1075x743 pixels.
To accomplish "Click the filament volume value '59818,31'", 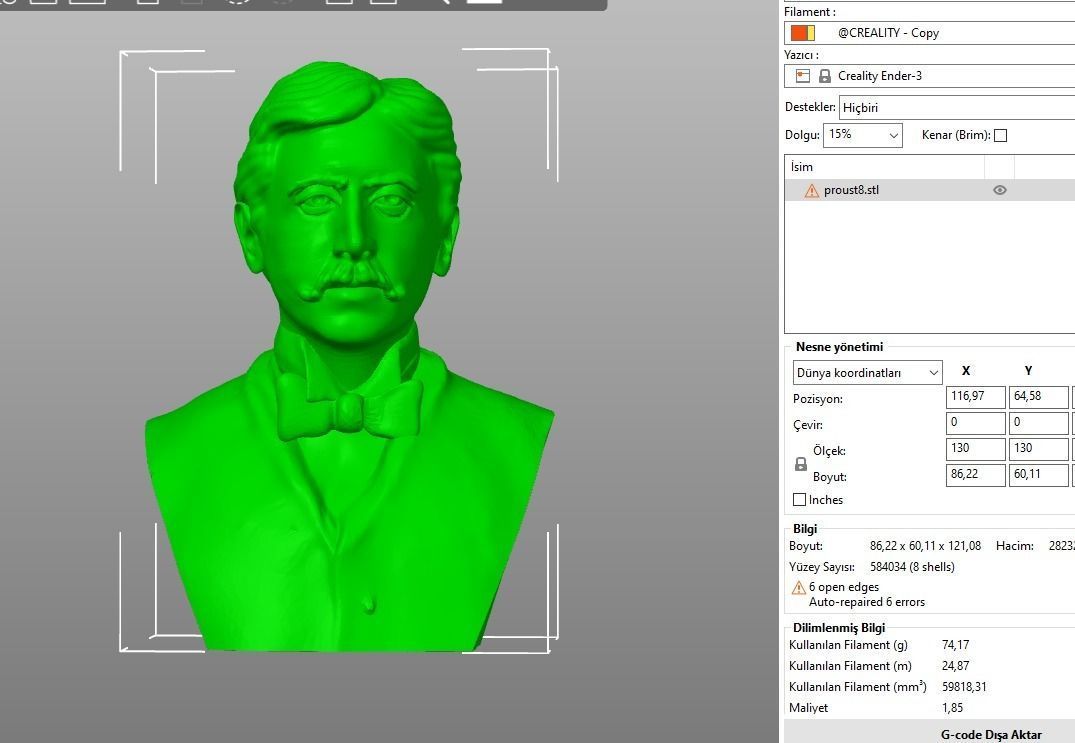I will pos(964,687).
